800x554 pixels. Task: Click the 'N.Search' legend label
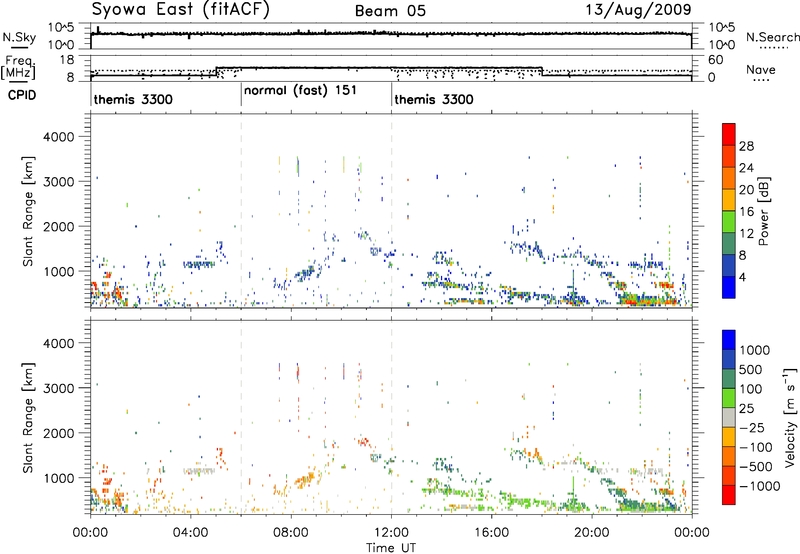[772, 37]
